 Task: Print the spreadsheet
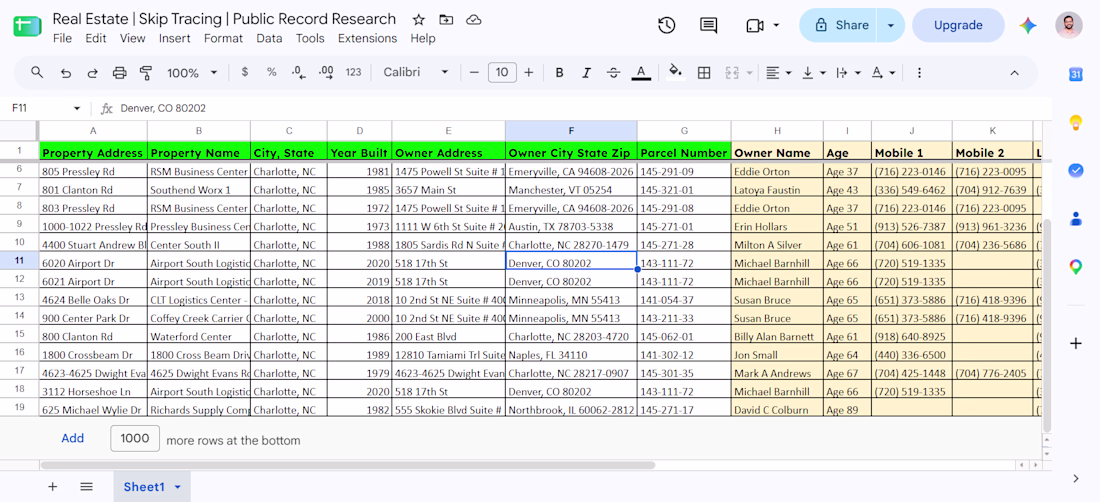119,72
